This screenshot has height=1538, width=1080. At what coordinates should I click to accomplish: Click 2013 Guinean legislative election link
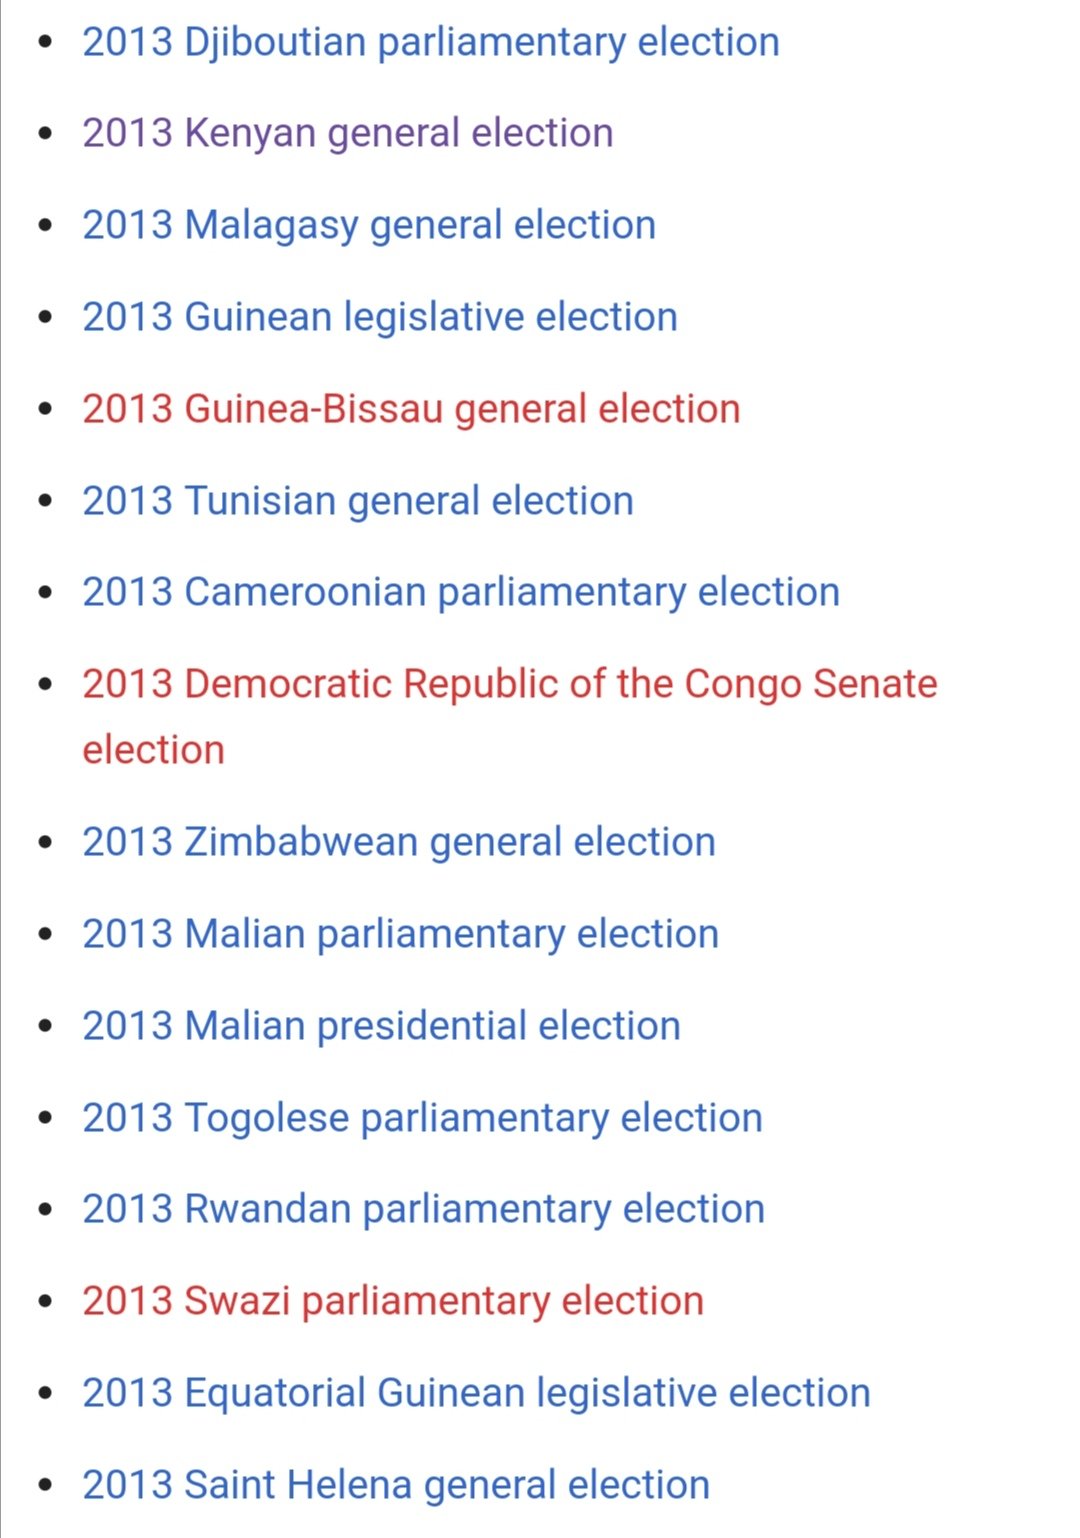point(379,318)
